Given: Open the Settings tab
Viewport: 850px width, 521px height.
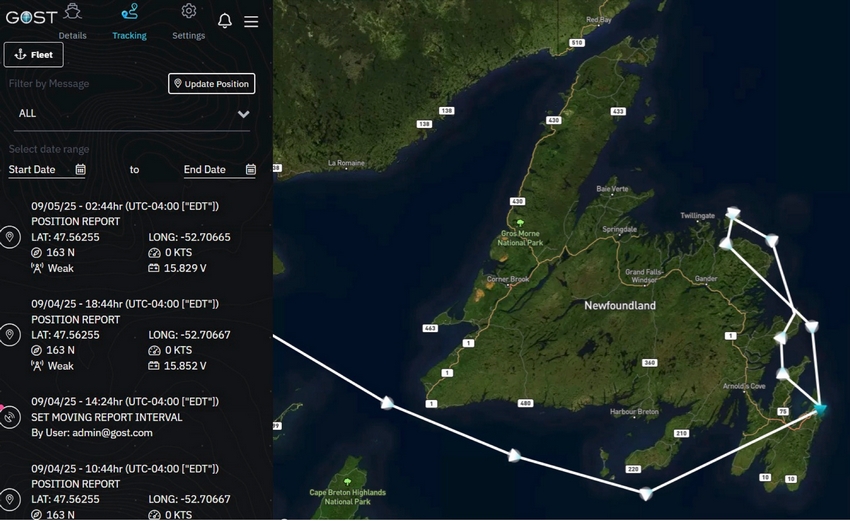Looking at the screenshot, I should pyautogui.click(x=188, y=22).
